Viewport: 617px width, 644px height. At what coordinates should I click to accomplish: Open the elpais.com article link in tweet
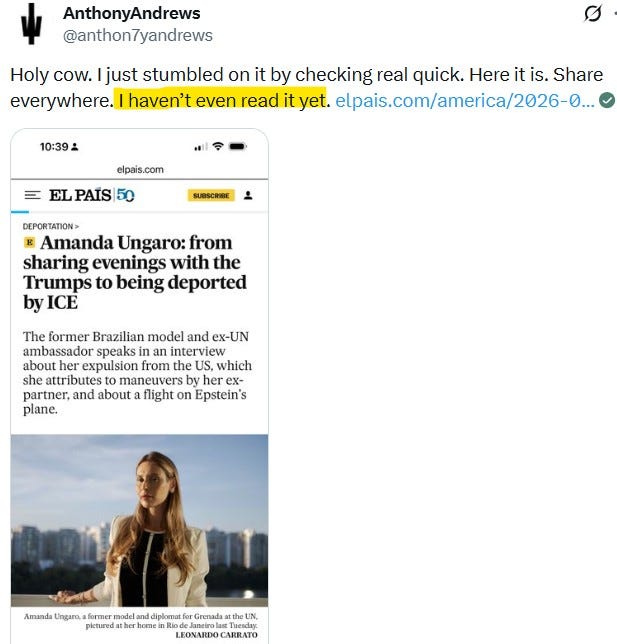(465, 101)
